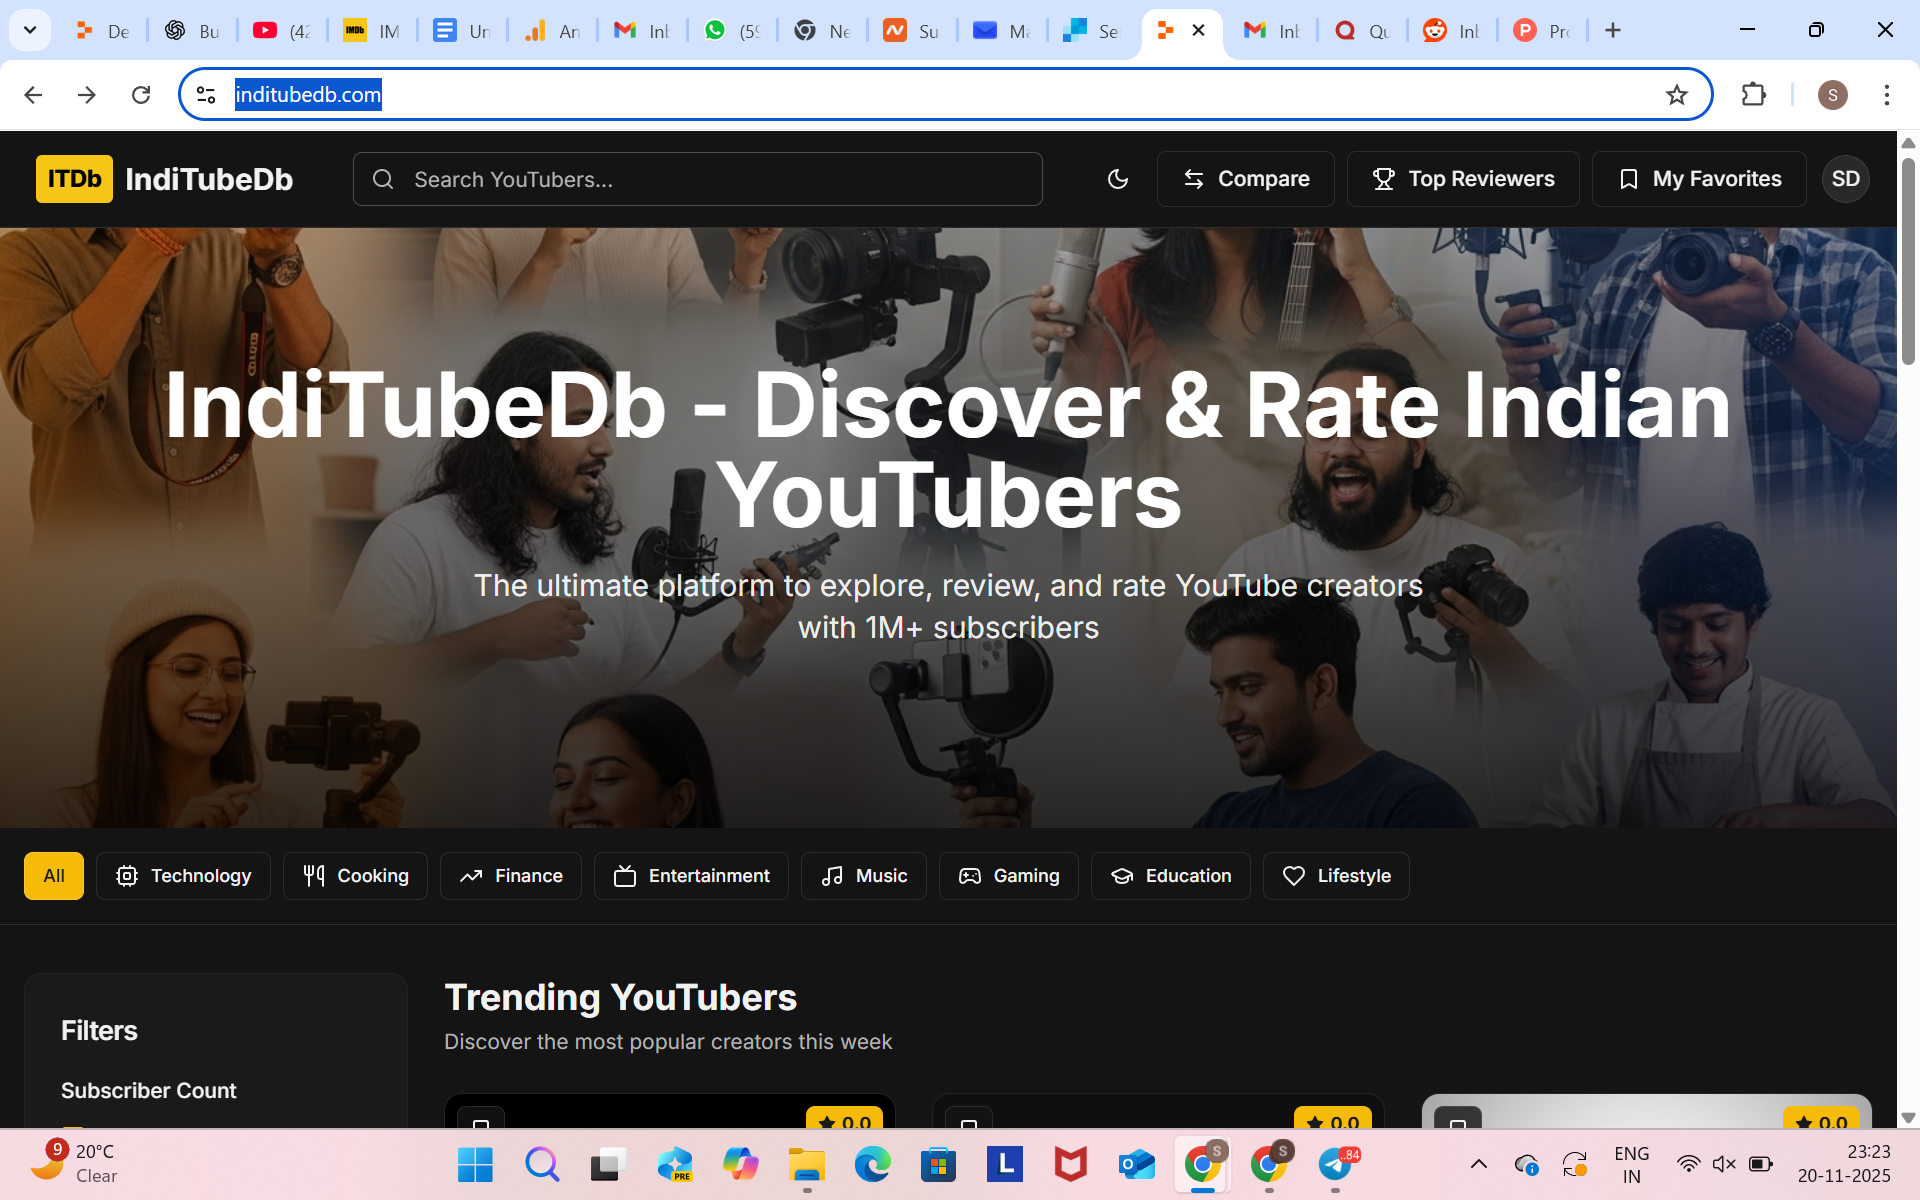1920x1200 pixels.
Task: Bookmark the page via the star icon
Action: coord(1677,94)
